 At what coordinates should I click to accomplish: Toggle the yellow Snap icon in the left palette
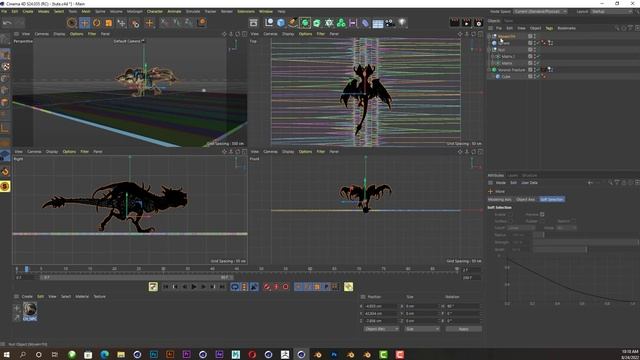[x=5, y=187]
